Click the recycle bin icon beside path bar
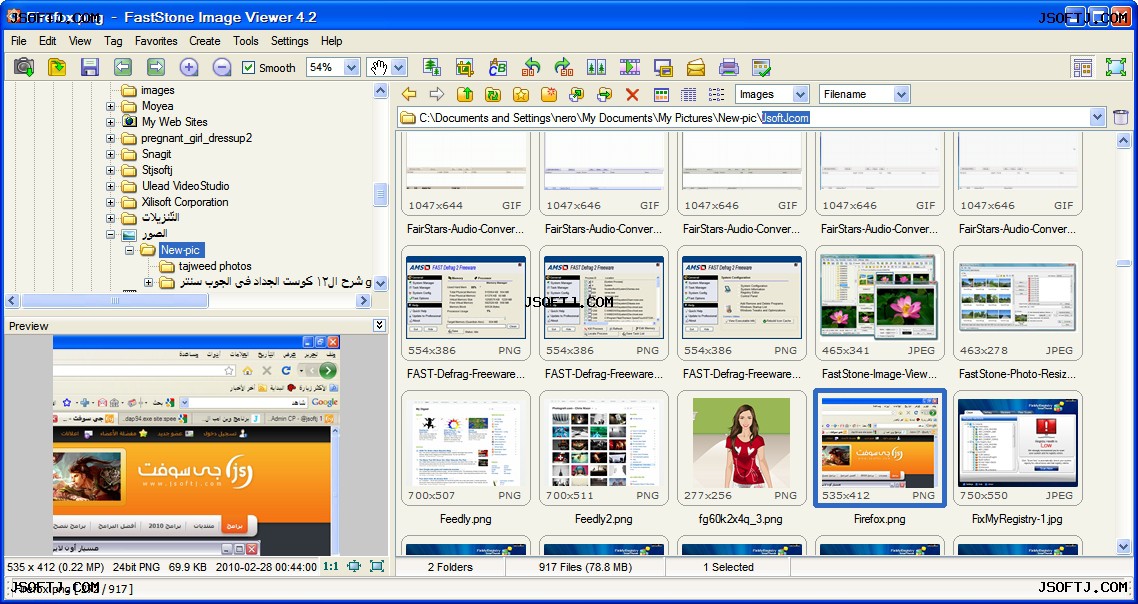The width and height of the screenshot is (1138, 604). [1121, 117]
